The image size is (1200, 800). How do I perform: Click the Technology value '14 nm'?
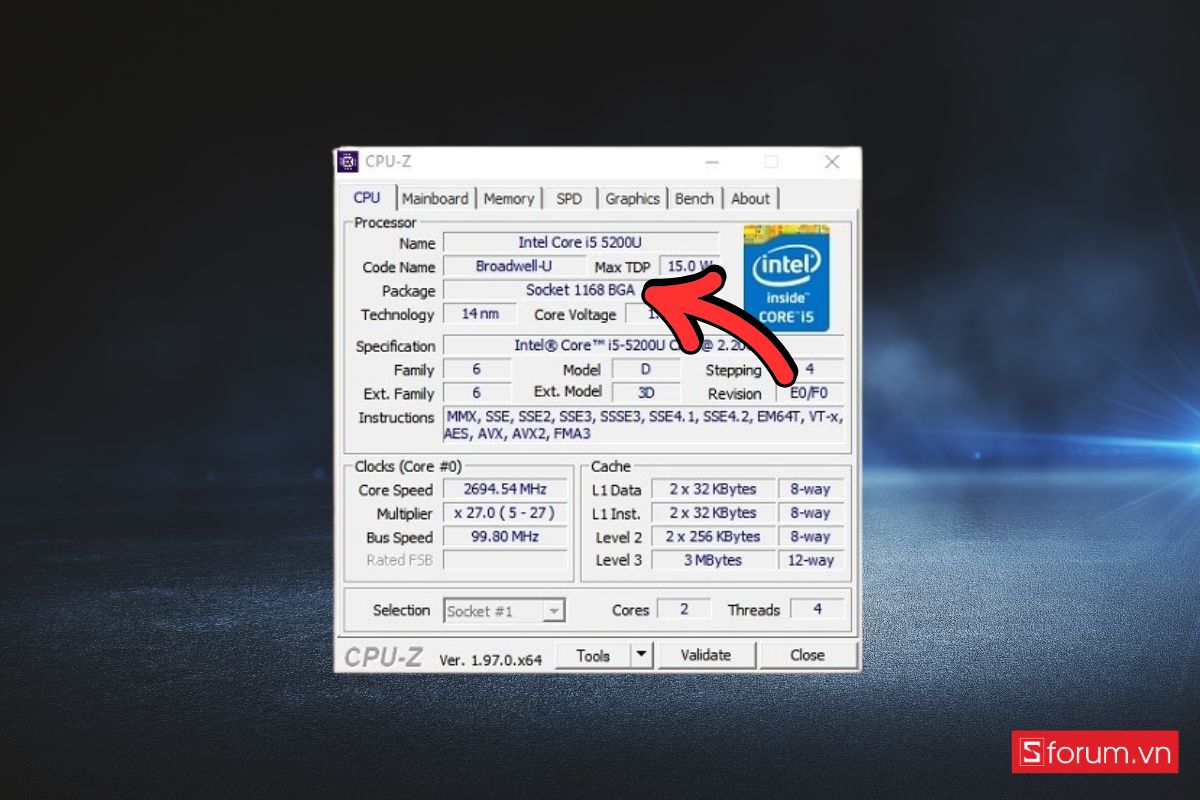point(480,314)
